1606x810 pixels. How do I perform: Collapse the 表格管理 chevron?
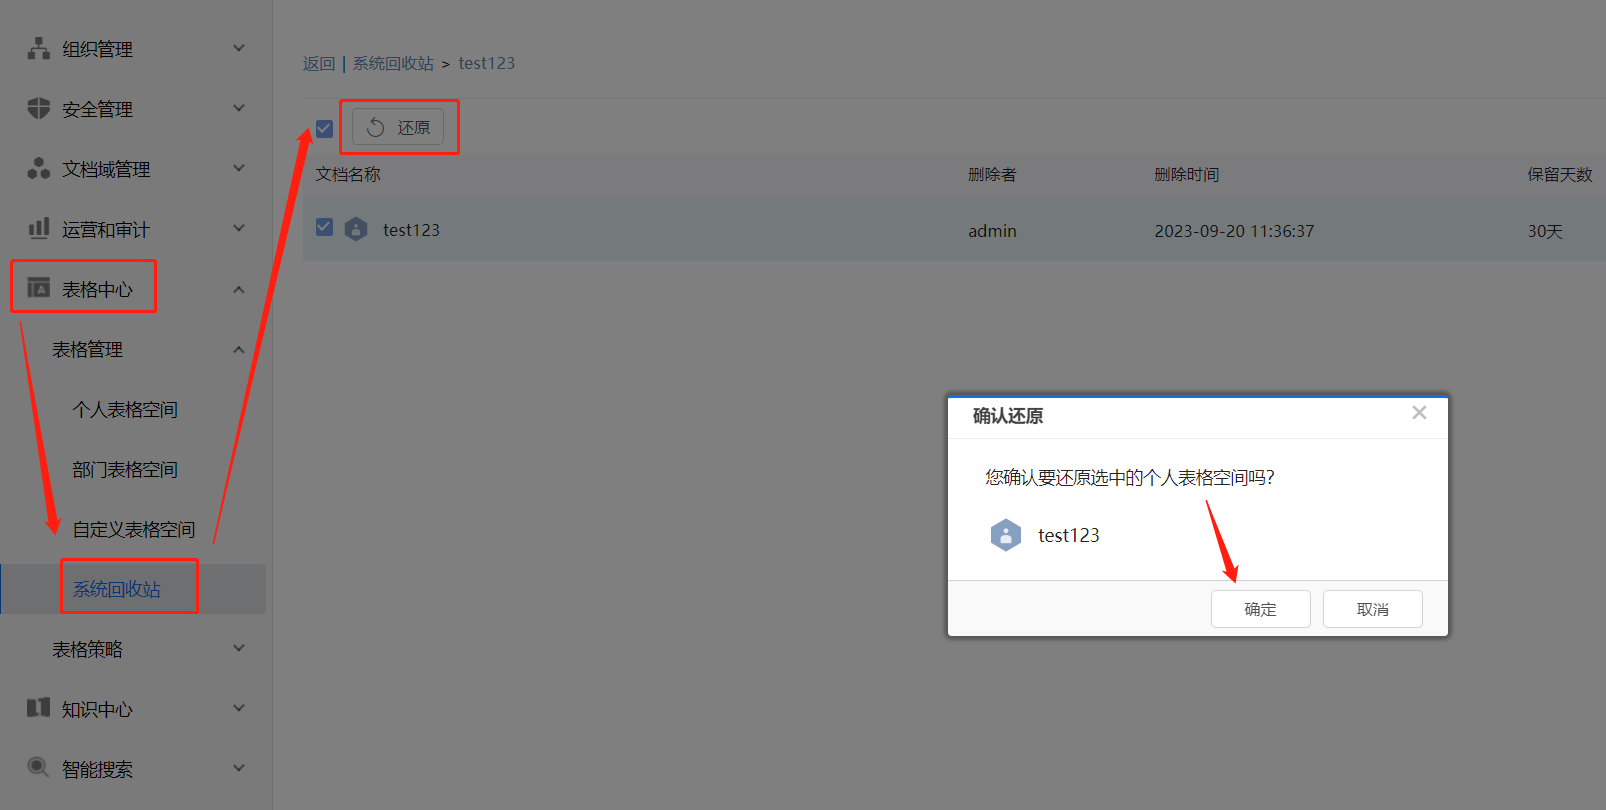click(x=239, y=350)
